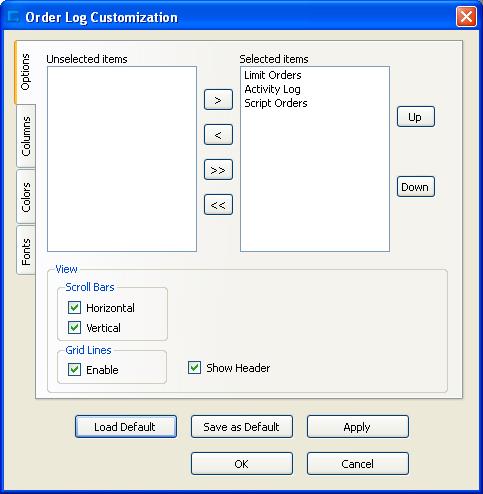The height and width of the screenshot is (494, 483).
Task: Uncheck the Show Header checkbox
Action: tap(194, 368)
